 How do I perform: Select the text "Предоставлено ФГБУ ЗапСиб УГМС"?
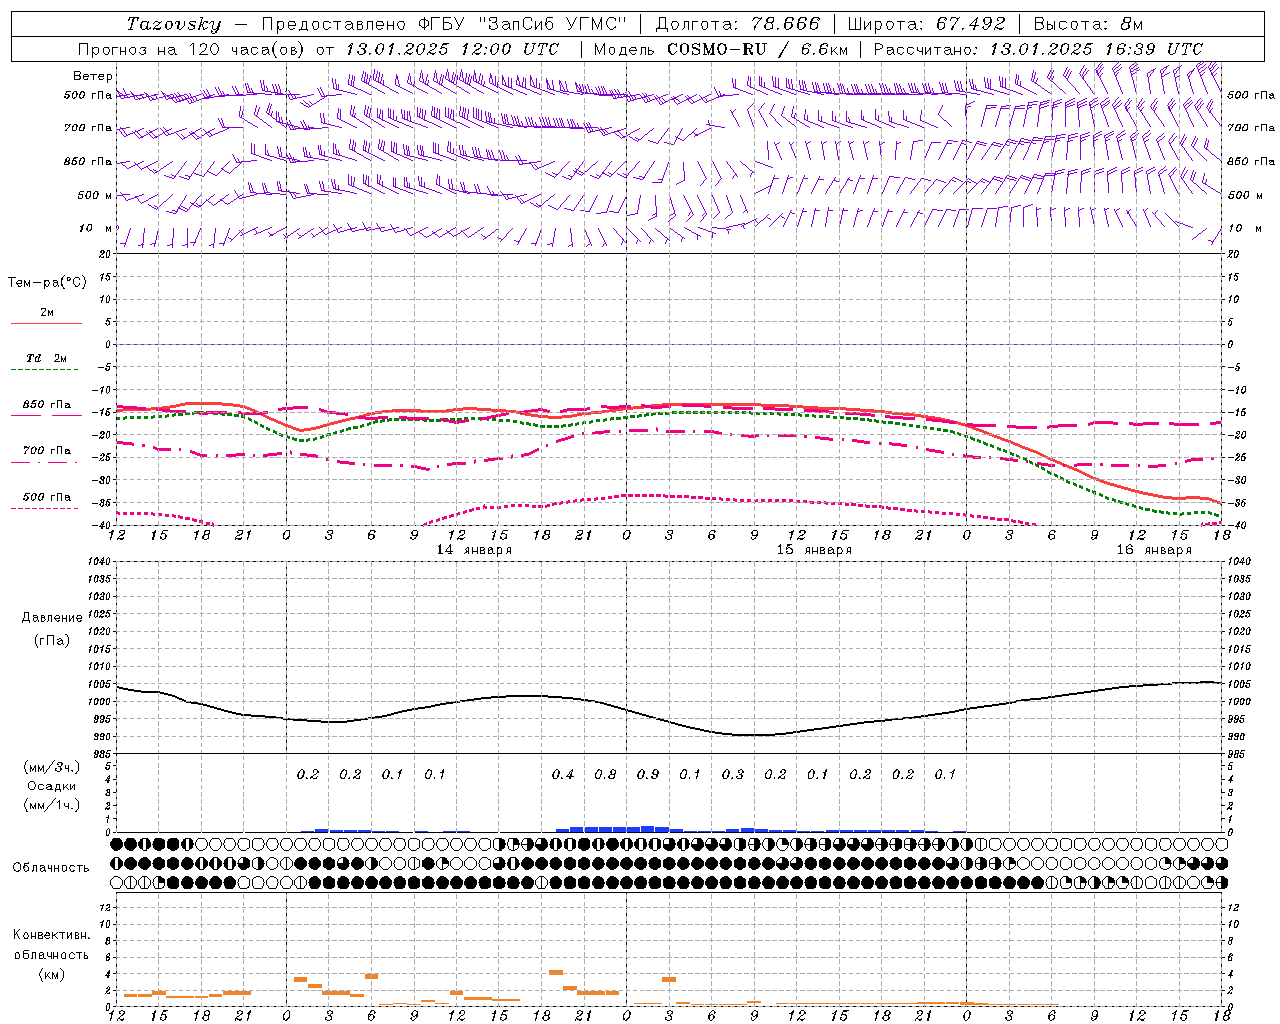443,24
